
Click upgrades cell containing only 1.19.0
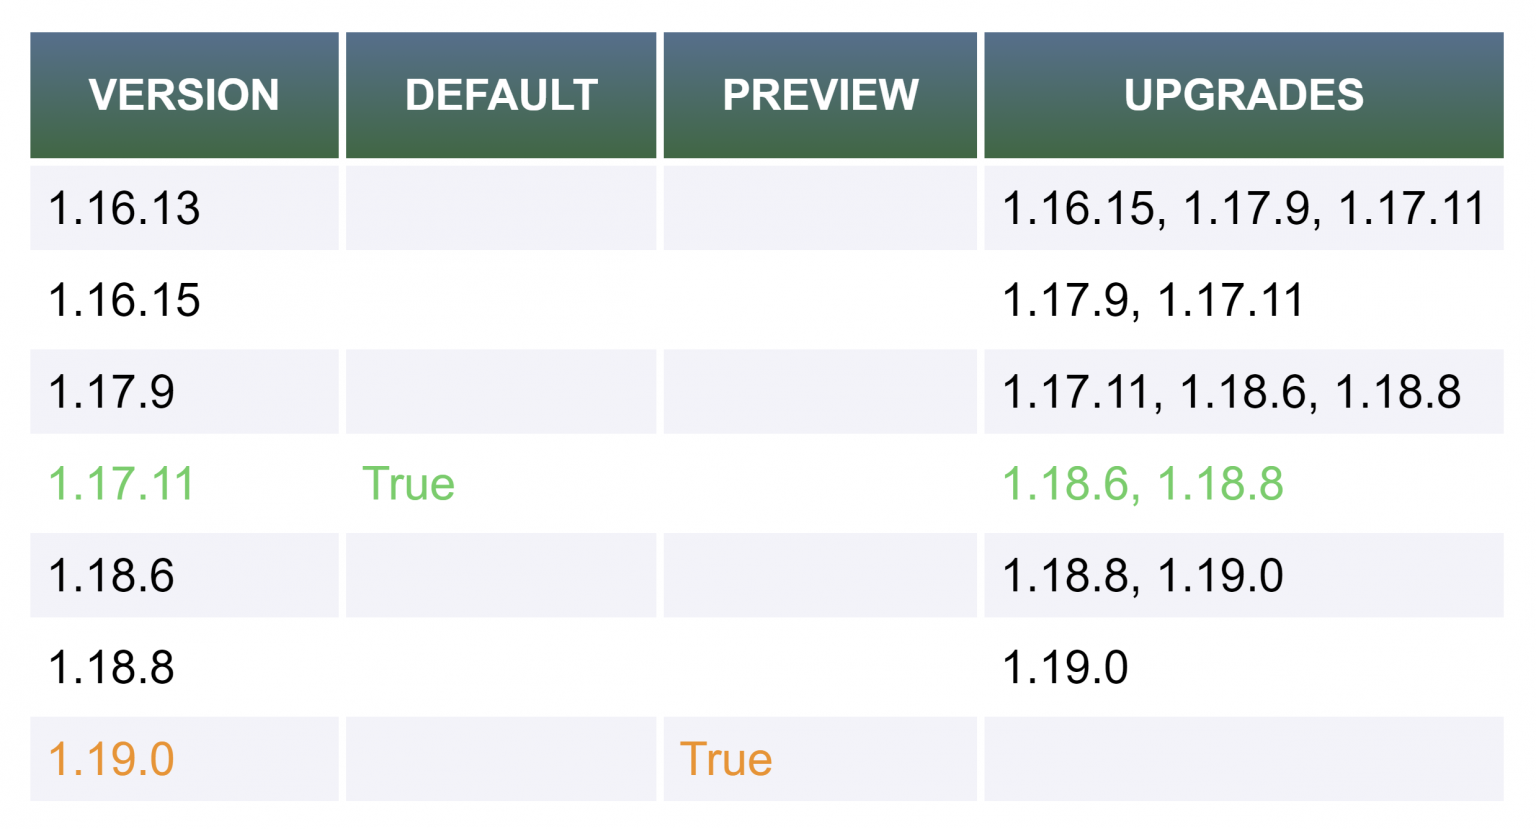pyautogui.click(x=1065, y=668)
